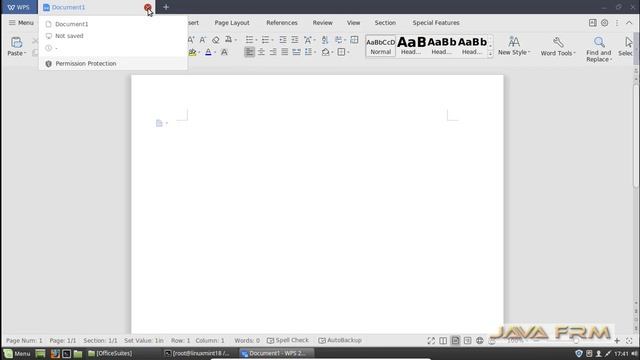Open the Section tab

[385, 23]
